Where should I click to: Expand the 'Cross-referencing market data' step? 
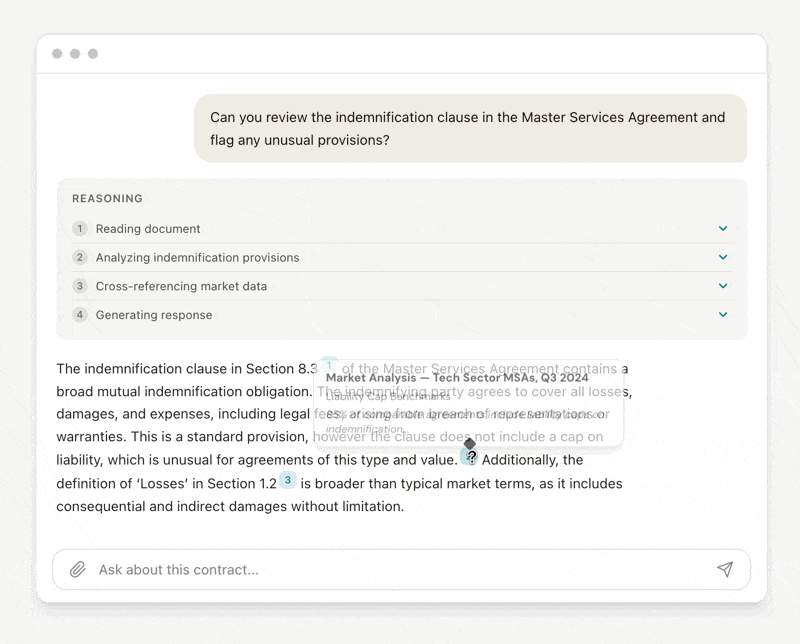pyautogui.click(x=722, y=286)
